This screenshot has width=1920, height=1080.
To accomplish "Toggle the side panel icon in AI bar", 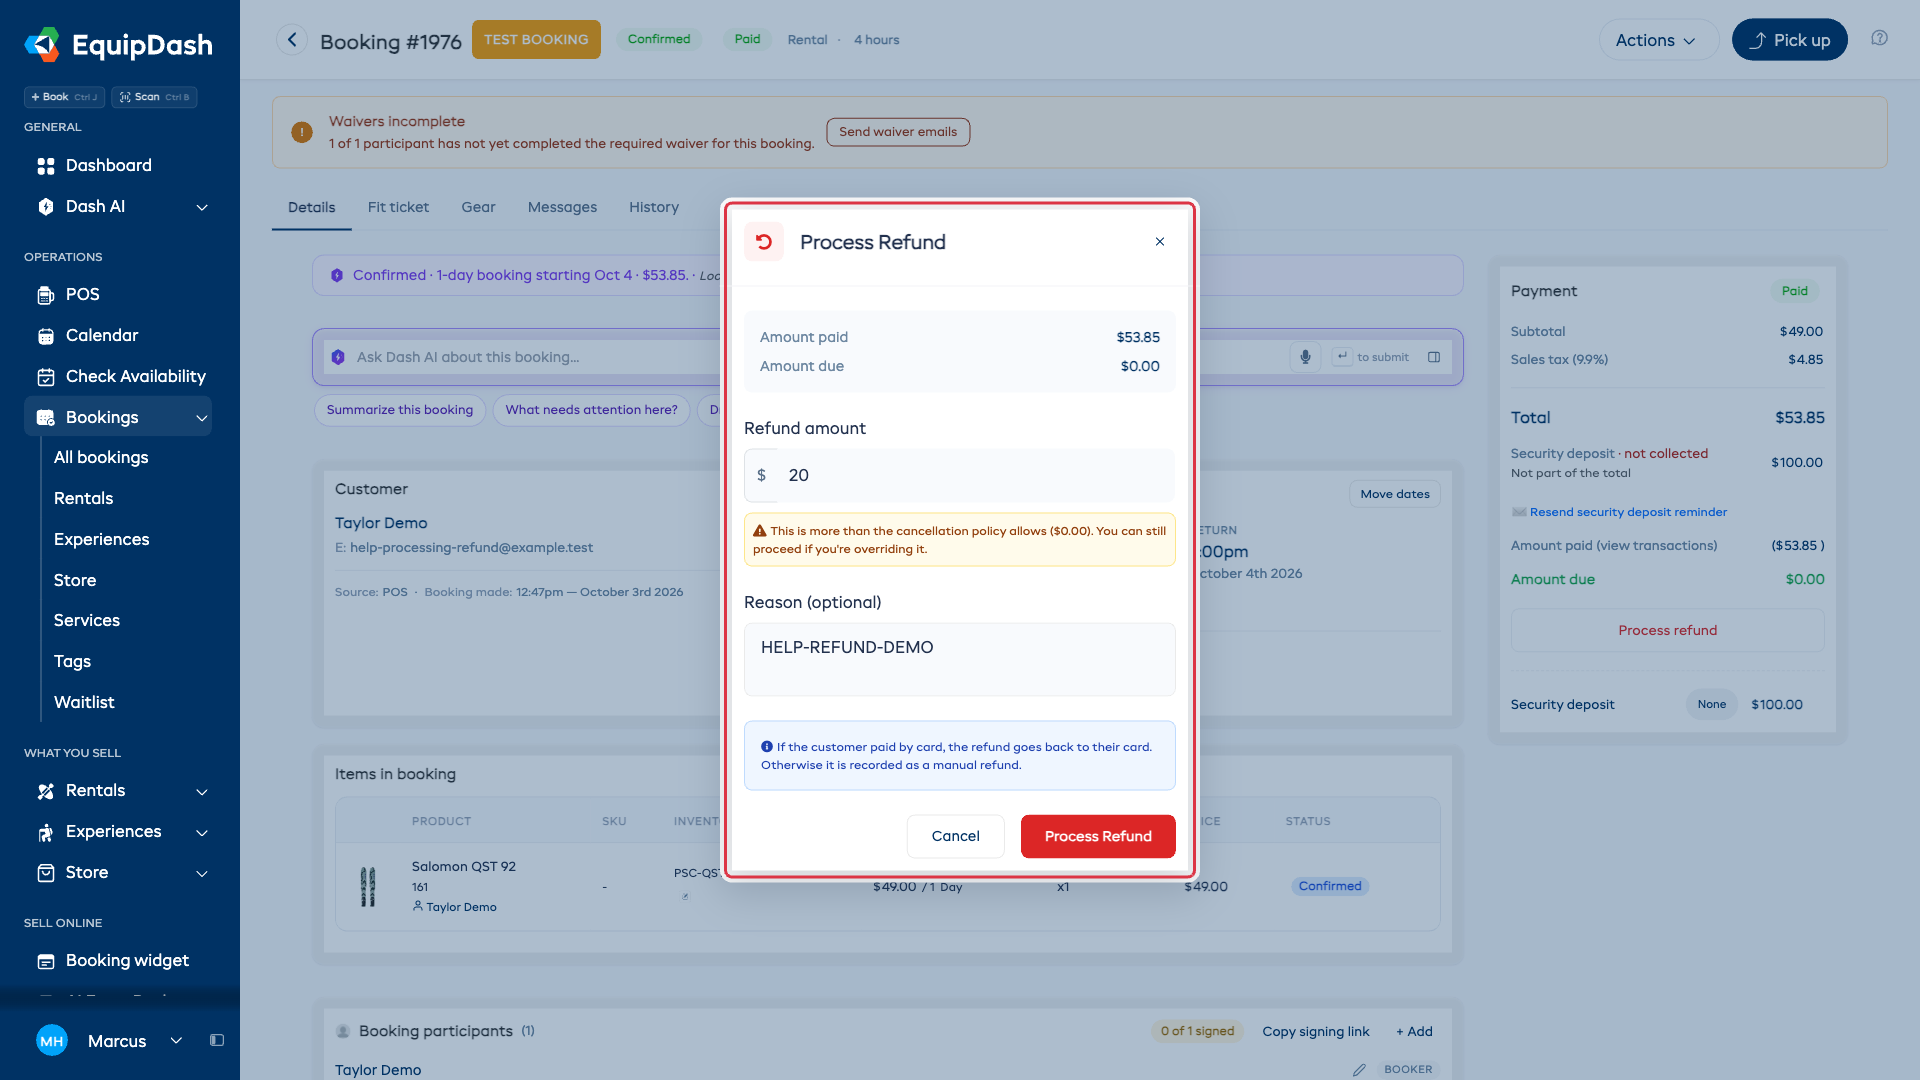I will (x=1434, y=357).
